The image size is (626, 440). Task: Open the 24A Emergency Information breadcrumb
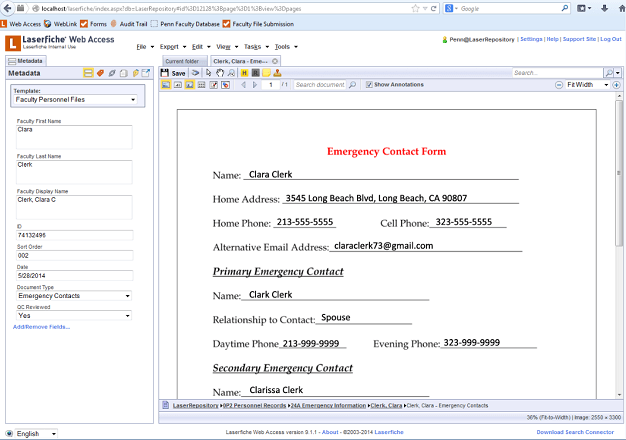click(x=328, y=405)
